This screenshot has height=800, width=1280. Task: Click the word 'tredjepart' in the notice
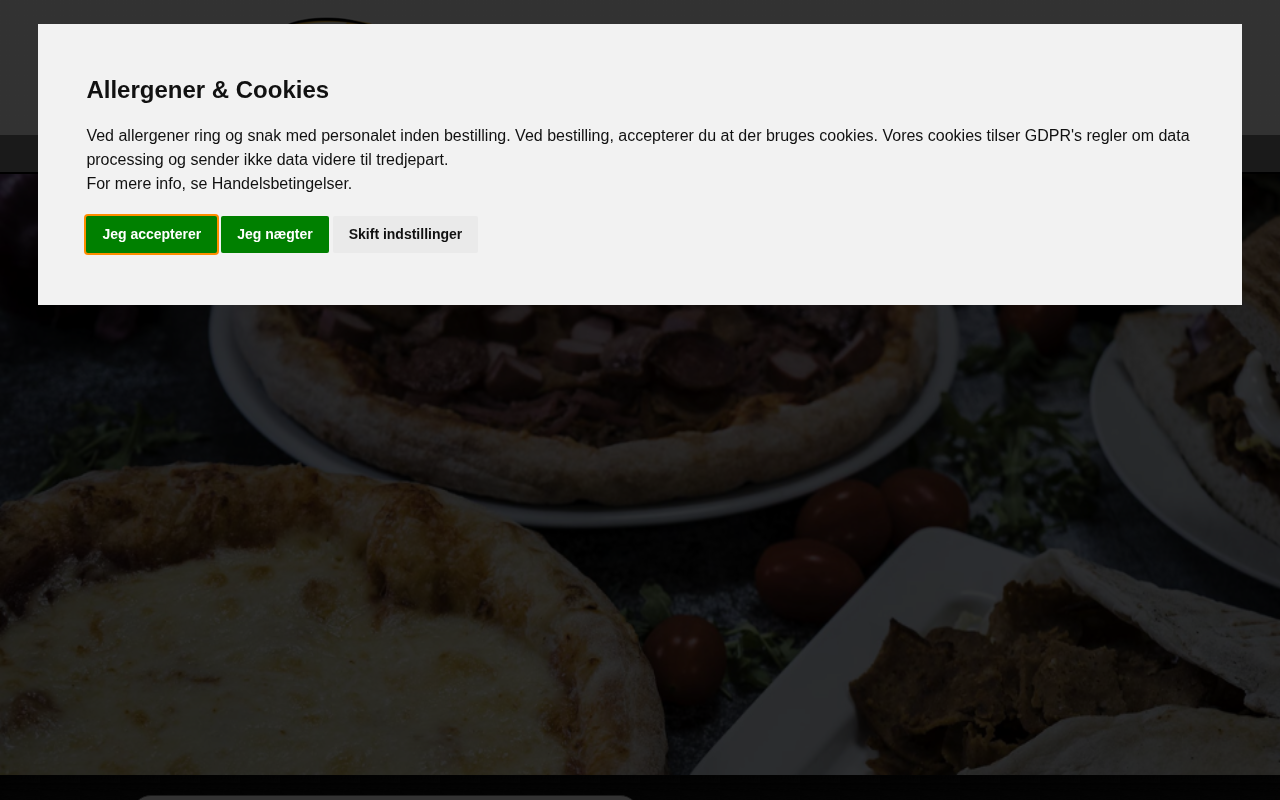(x=411, y=160)
